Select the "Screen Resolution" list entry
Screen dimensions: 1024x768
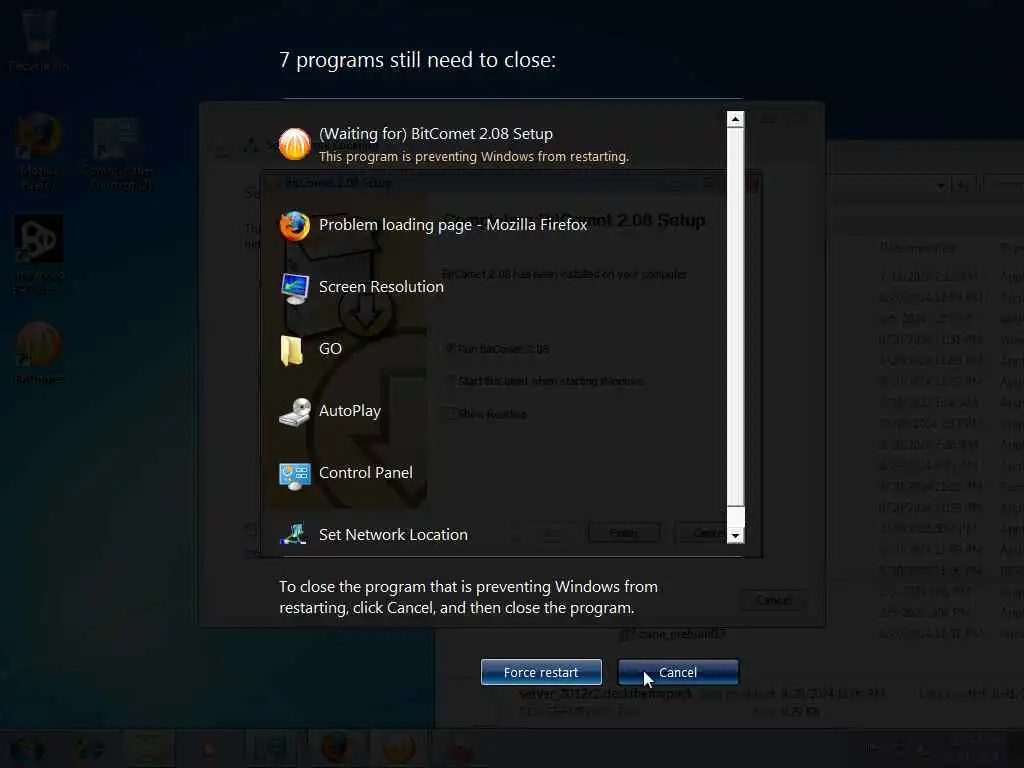pyautogui.click(x=381, y=287)
